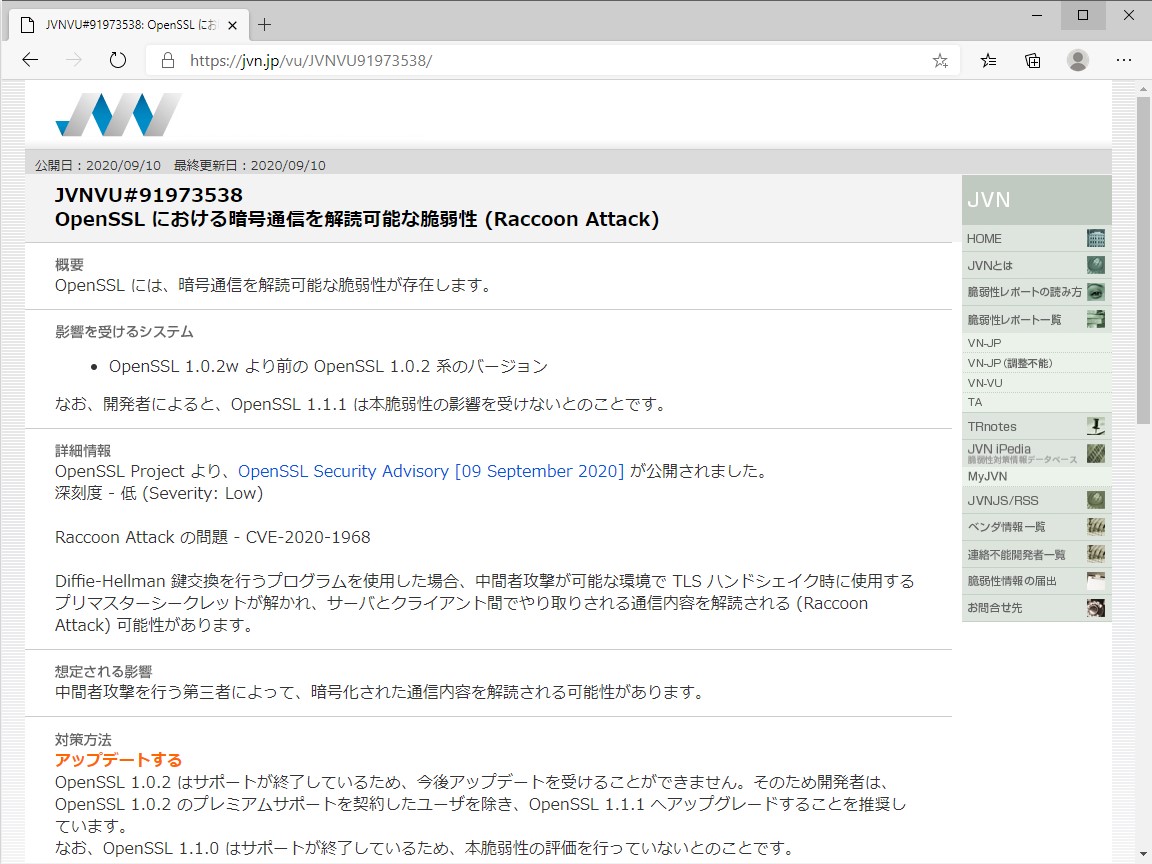Click the 最終更新日:2020/09/10 date text

(x=249, y=165)
